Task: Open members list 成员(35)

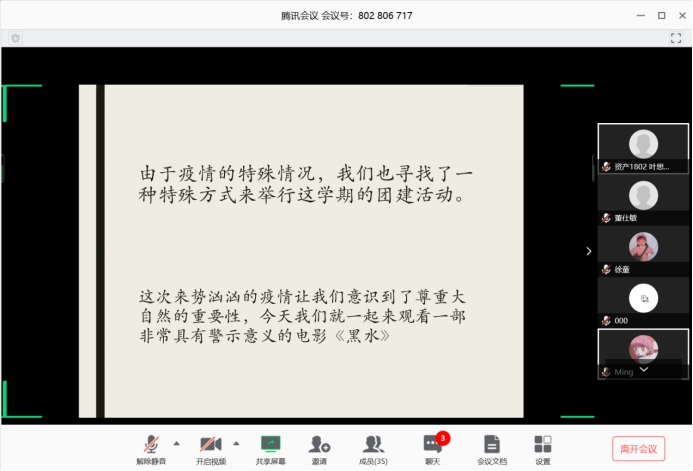Action: click(373, 450)
